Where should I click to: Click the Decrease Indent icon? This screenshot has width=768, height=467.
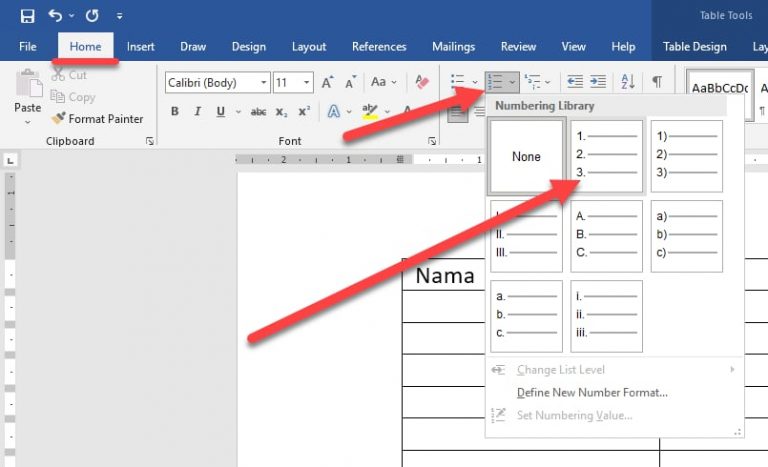coord(575,82)
